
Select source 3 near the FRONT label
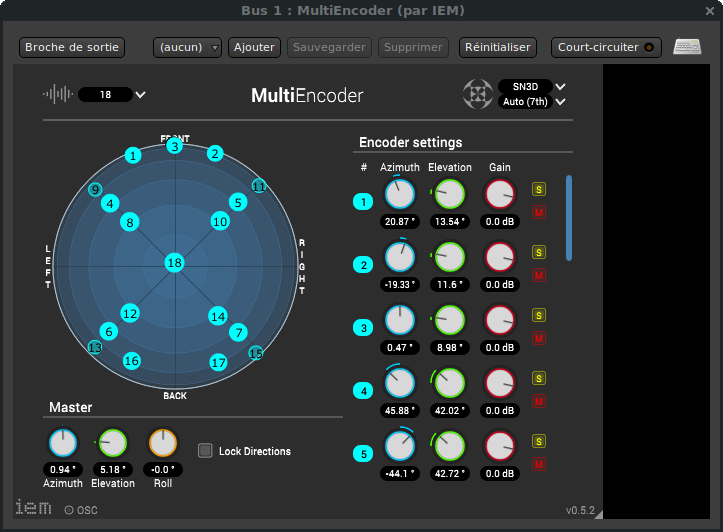click(175, 146)
